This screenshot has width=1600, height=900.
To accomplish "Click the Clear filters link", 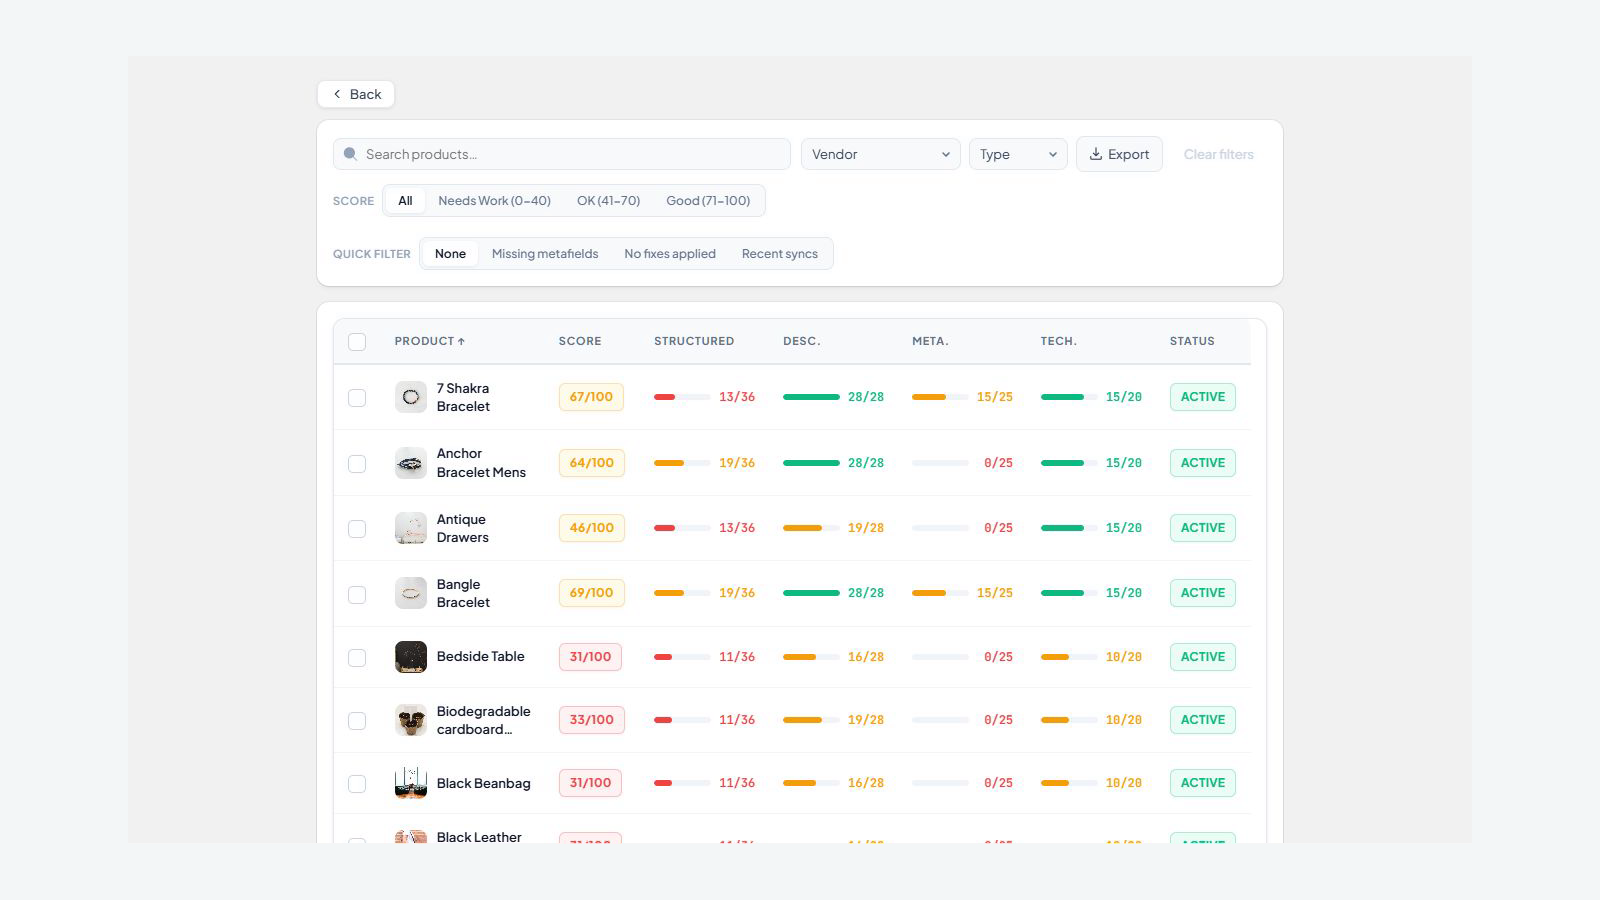I will 1218,154.
